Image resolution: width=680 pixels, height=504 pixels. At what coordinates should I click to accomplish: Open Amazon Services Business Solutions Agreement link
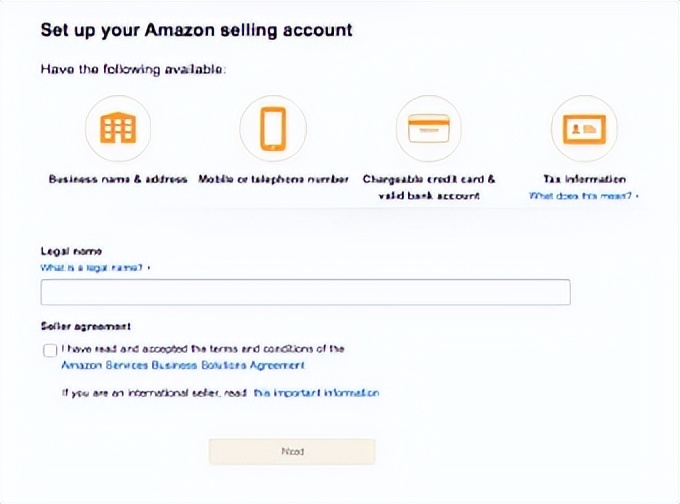tap(183, 365)
